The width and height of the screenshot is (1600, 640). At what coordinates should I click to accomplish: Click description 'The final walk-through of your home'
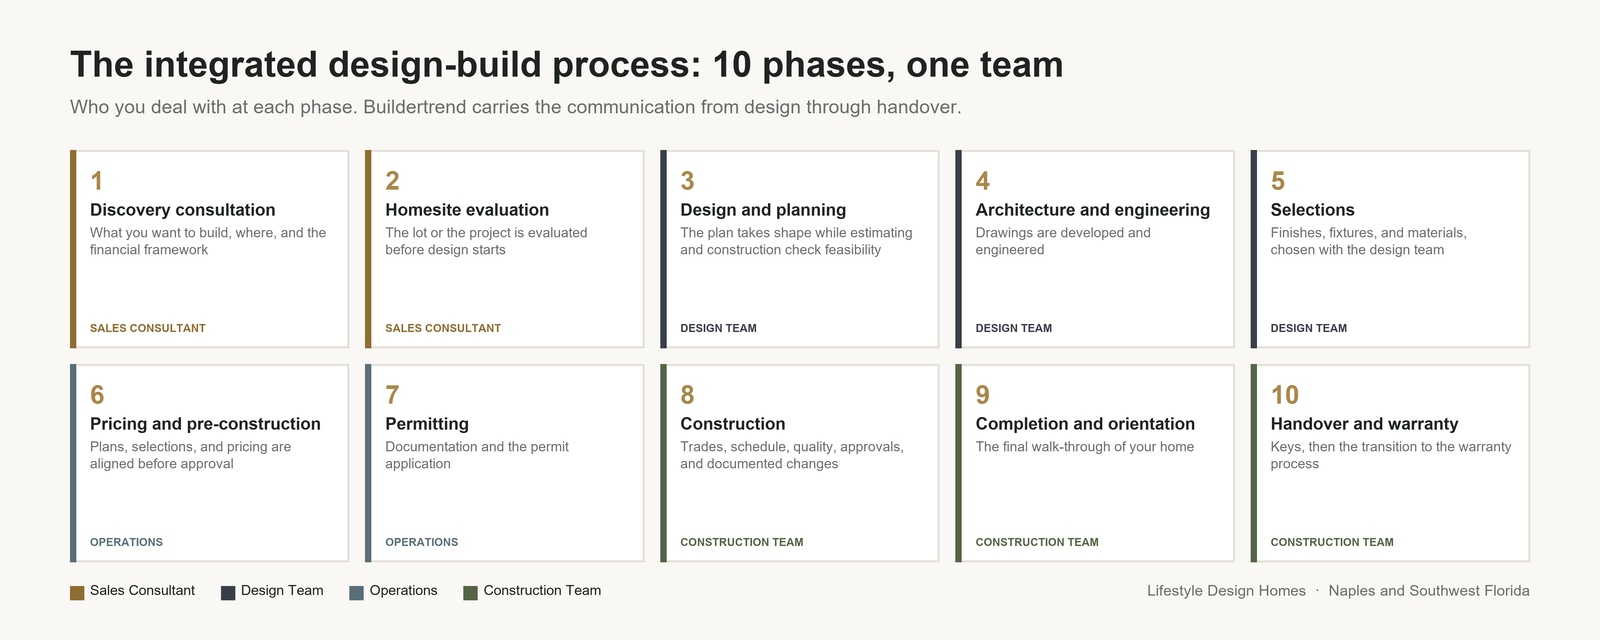click(x=1084, y=447)
